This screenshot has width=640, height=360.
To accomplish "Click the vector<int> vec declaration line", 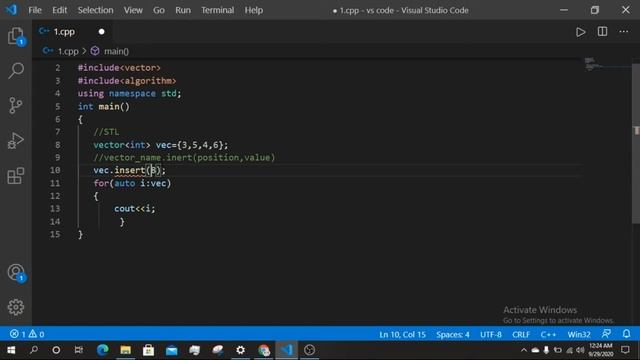I will 160,145.
